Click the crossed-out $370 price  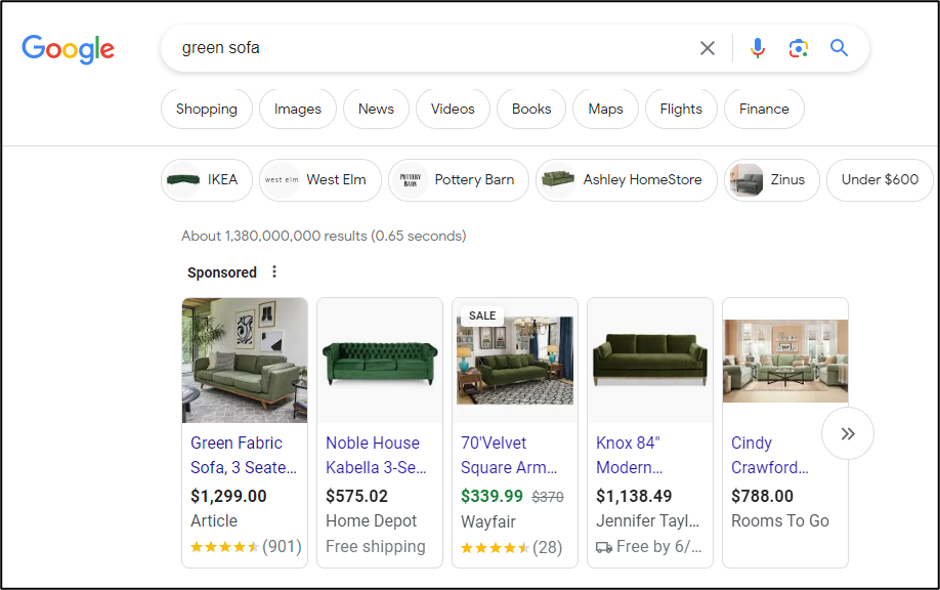click(548, 497)
